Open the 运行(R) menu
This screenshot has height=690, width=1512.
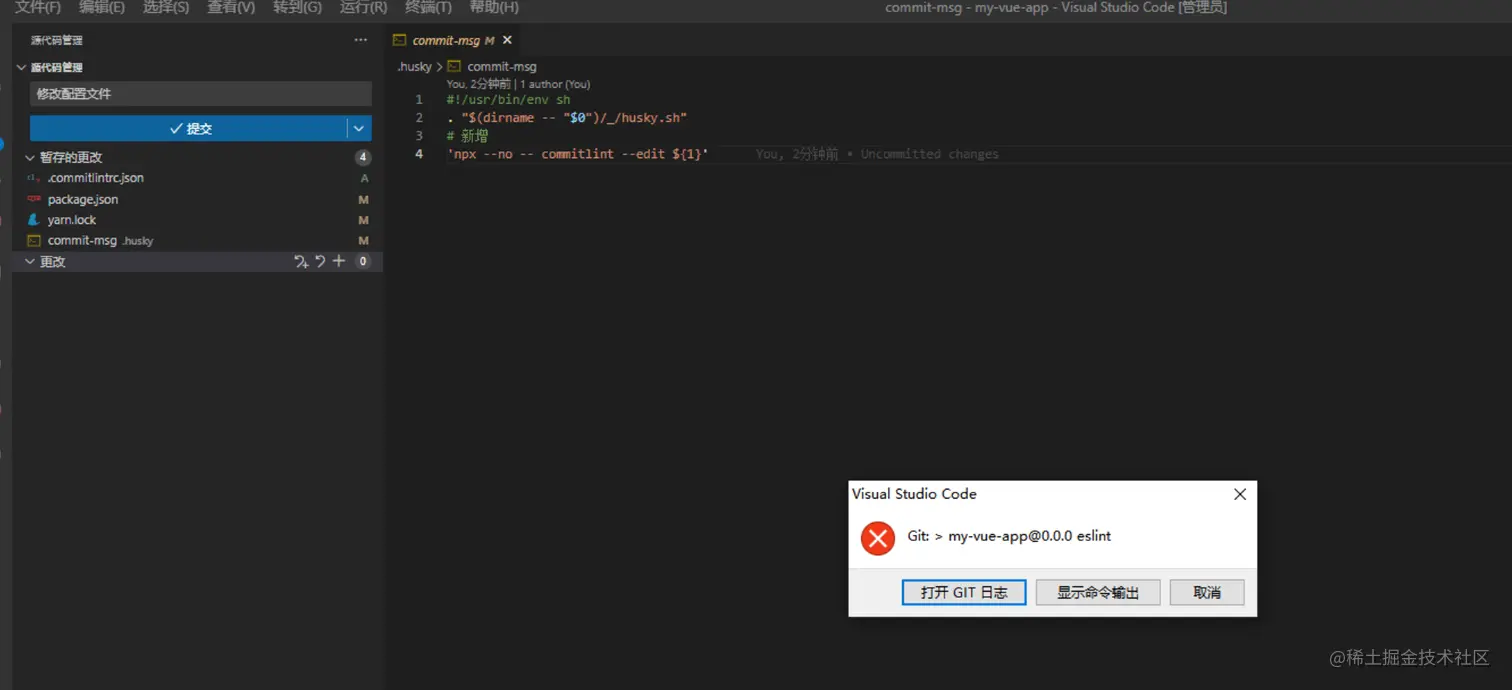363,7
